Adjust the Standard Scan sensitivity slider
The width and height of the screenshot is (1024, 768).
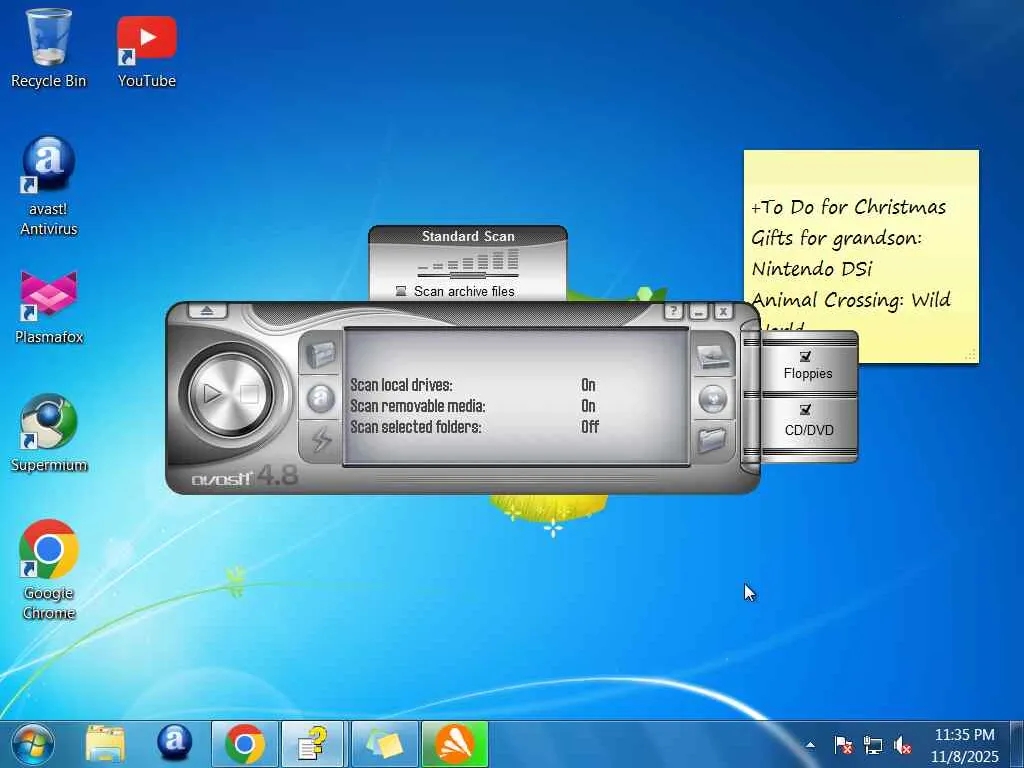pyautogui.click(x=468, y=275)
